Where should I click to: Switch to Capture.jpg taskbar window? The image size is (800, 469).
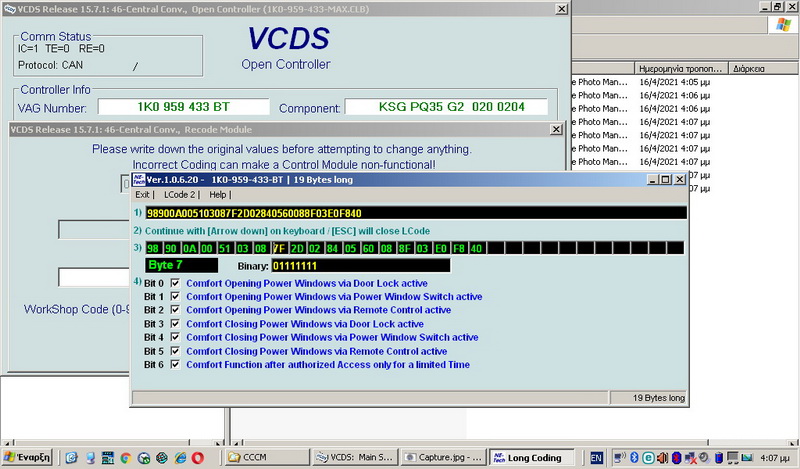click(443, 457)
